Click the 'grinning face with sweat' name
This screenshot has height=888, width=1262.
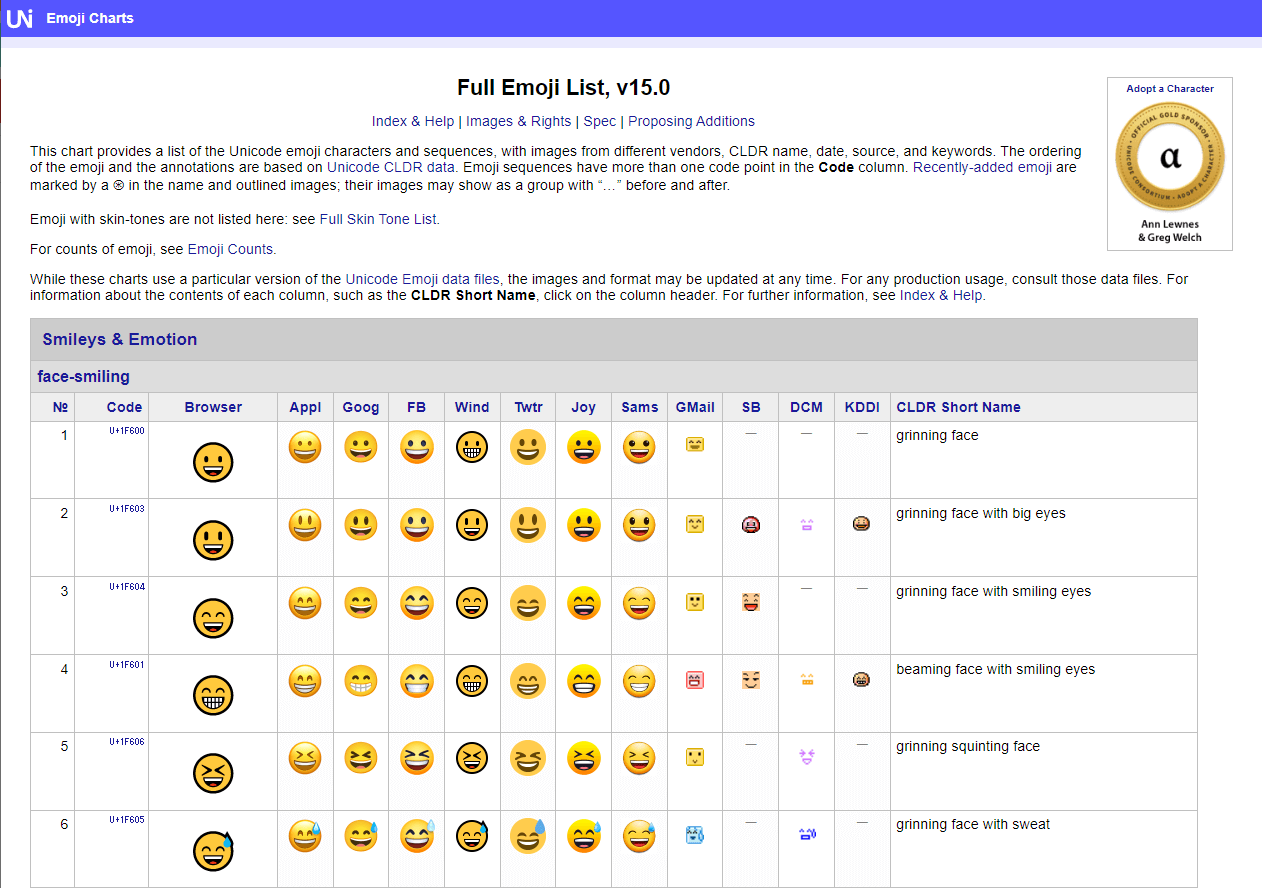click(x=973, y=824)
